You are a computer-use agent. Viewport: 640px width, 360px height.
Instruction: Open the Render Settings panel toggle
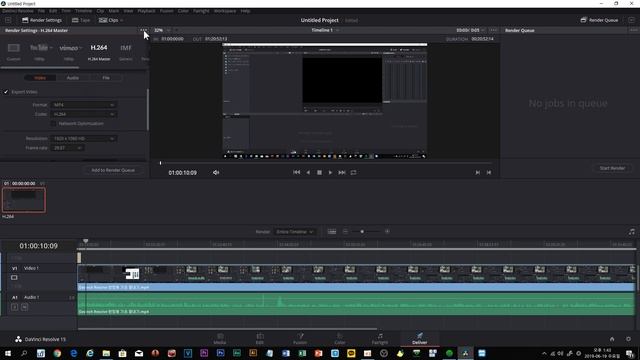(42, 20)
